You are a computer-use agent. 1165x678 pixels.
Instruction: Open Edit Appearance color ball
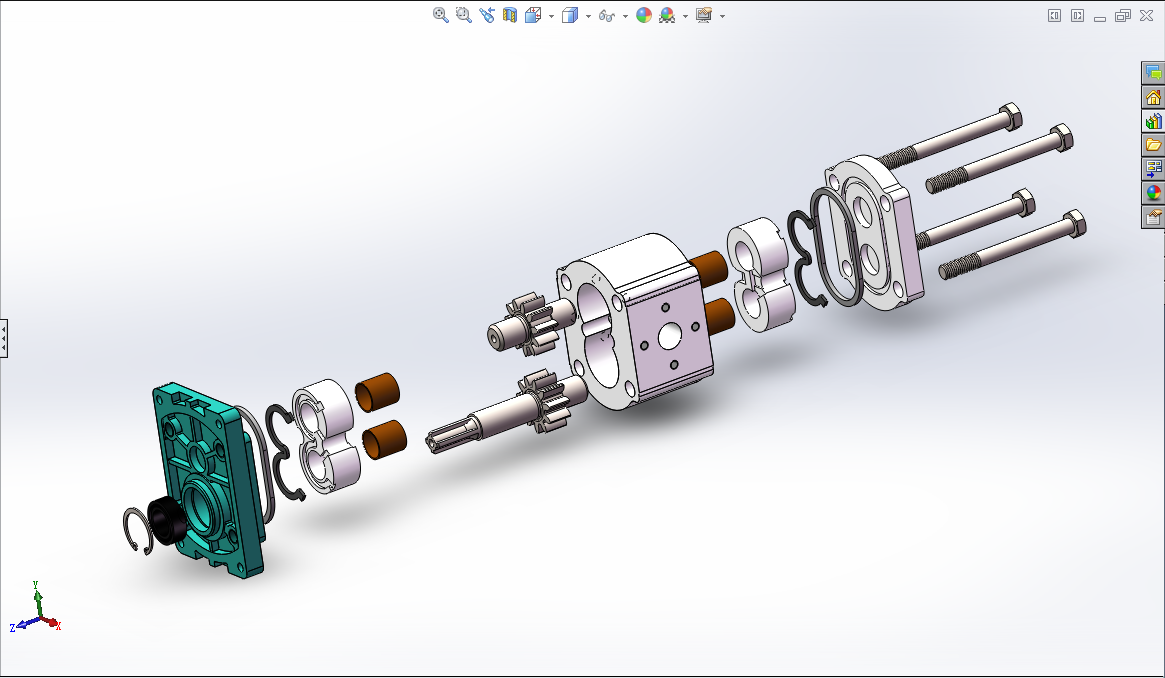[644, 15]
